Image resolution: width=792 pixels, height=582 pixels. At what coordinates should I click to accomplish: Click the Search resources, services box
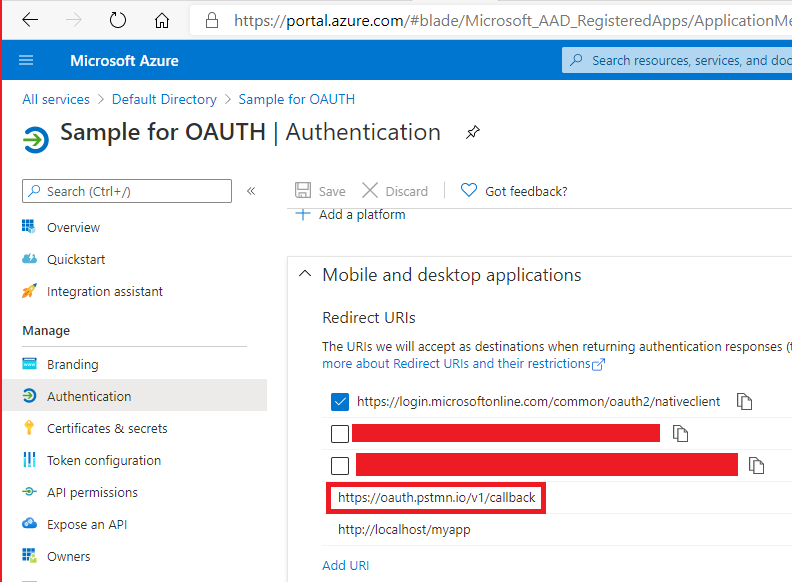pos(677,60)
